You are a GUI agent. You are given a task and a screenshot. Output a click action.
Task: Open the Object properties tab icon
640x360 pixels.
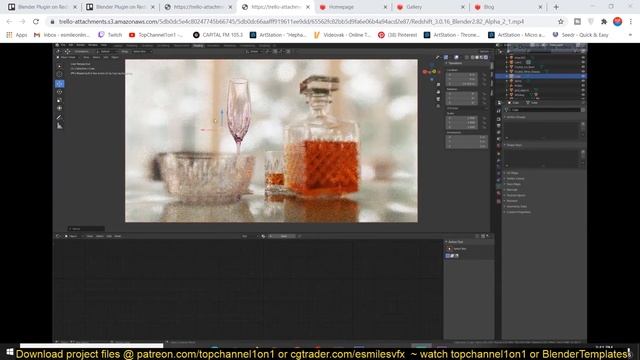(499, 153)
